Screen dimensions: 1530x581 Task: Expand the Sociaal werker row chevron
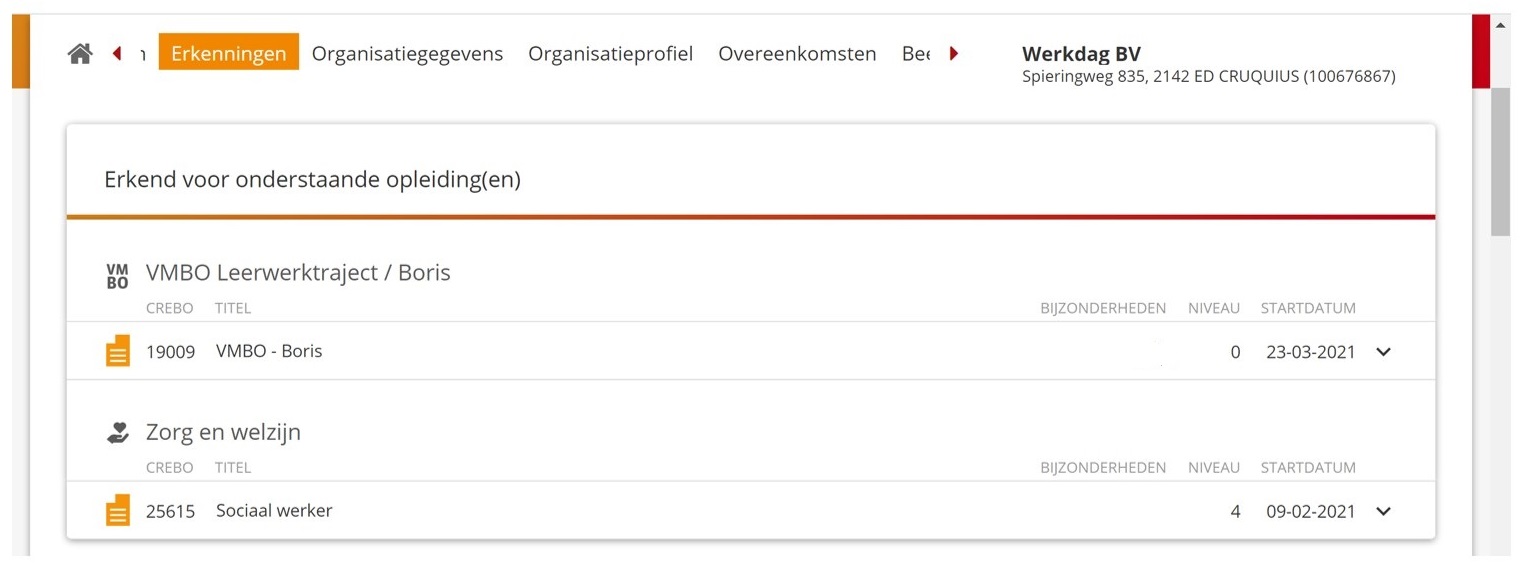pyautogui.click(x=1383, y=511)
